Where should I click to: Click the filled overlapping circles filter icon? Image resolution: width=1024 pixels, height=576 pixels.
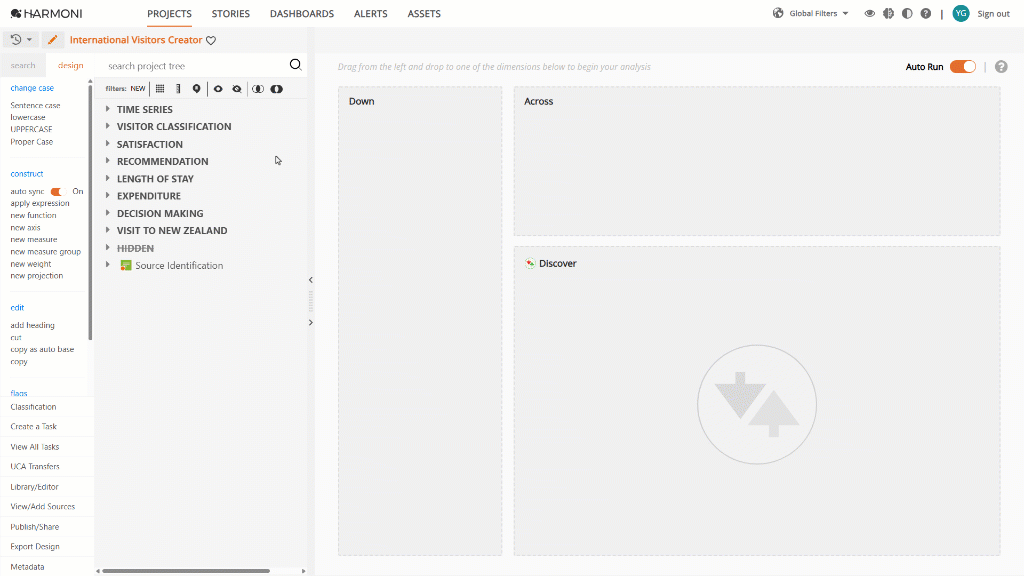[x=277, y=89]
